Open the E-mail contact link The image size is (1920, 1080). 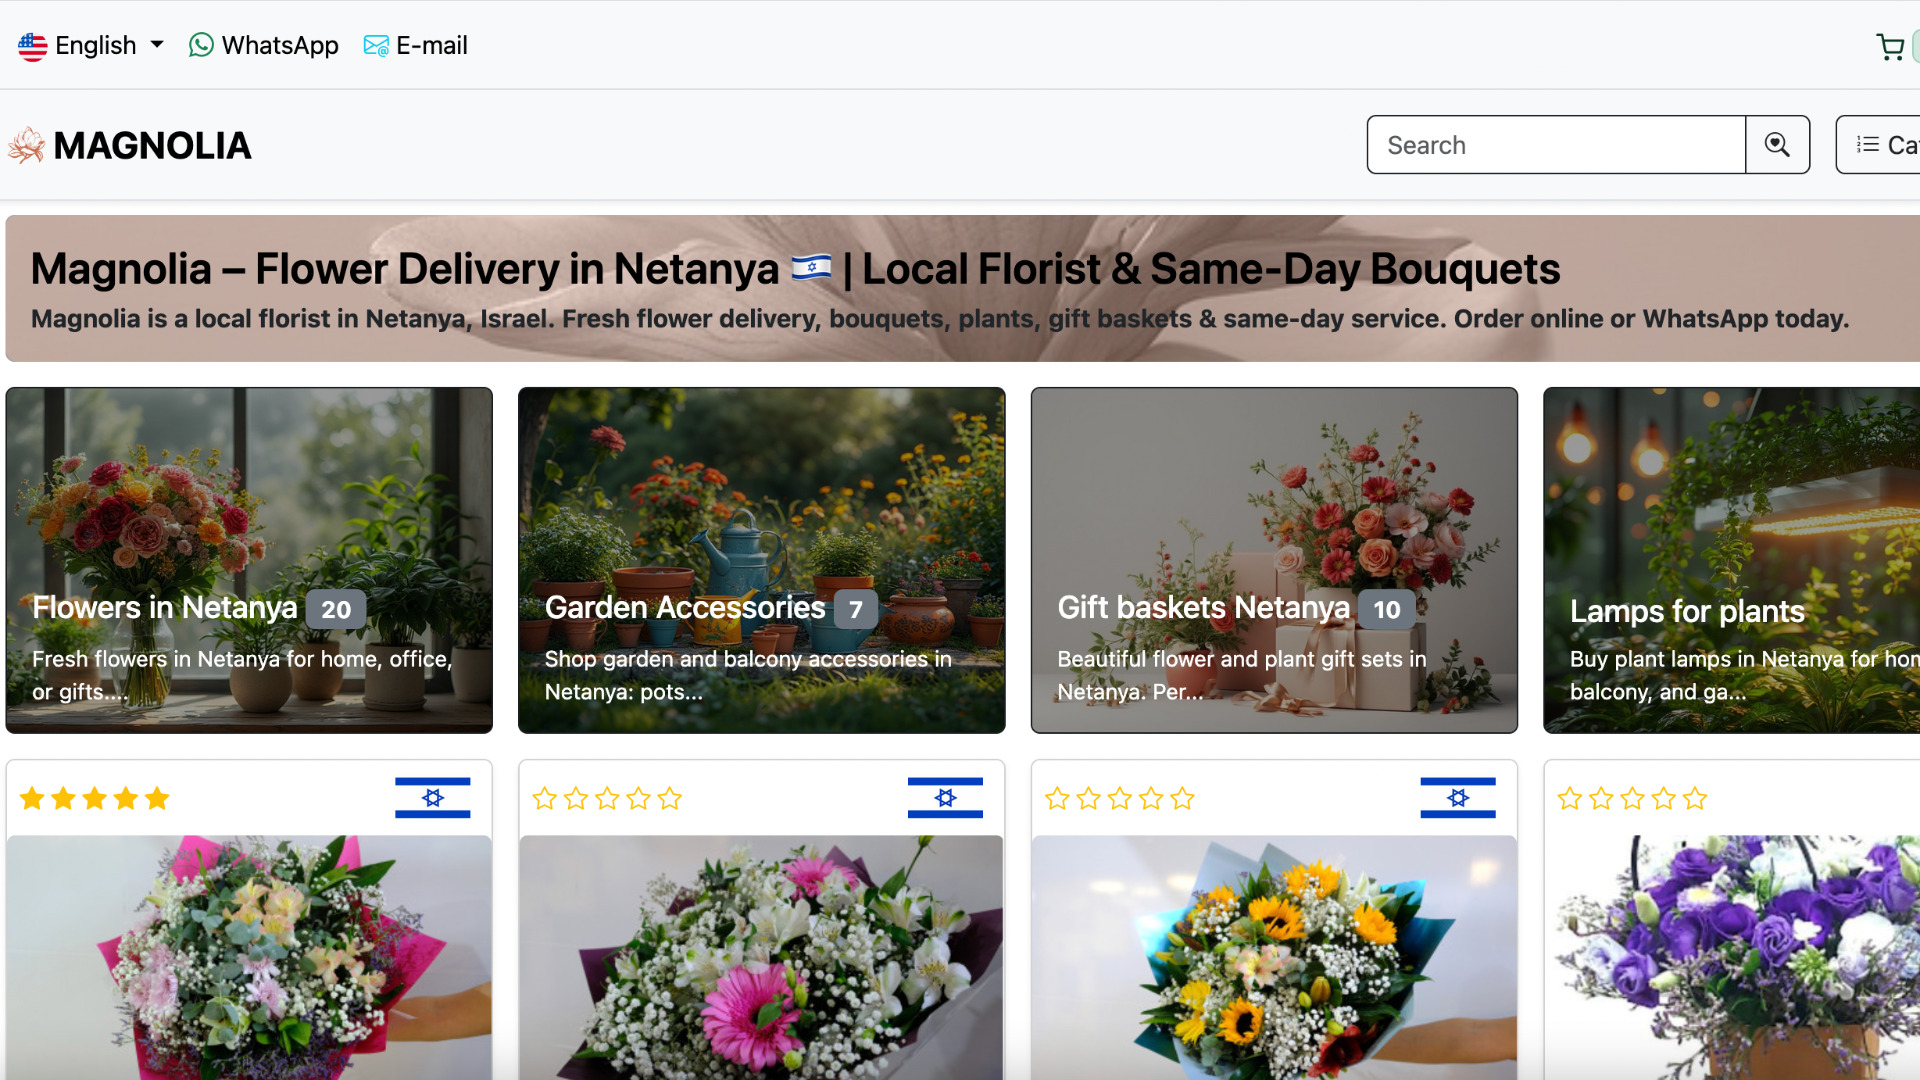click(x=416, y=46)
